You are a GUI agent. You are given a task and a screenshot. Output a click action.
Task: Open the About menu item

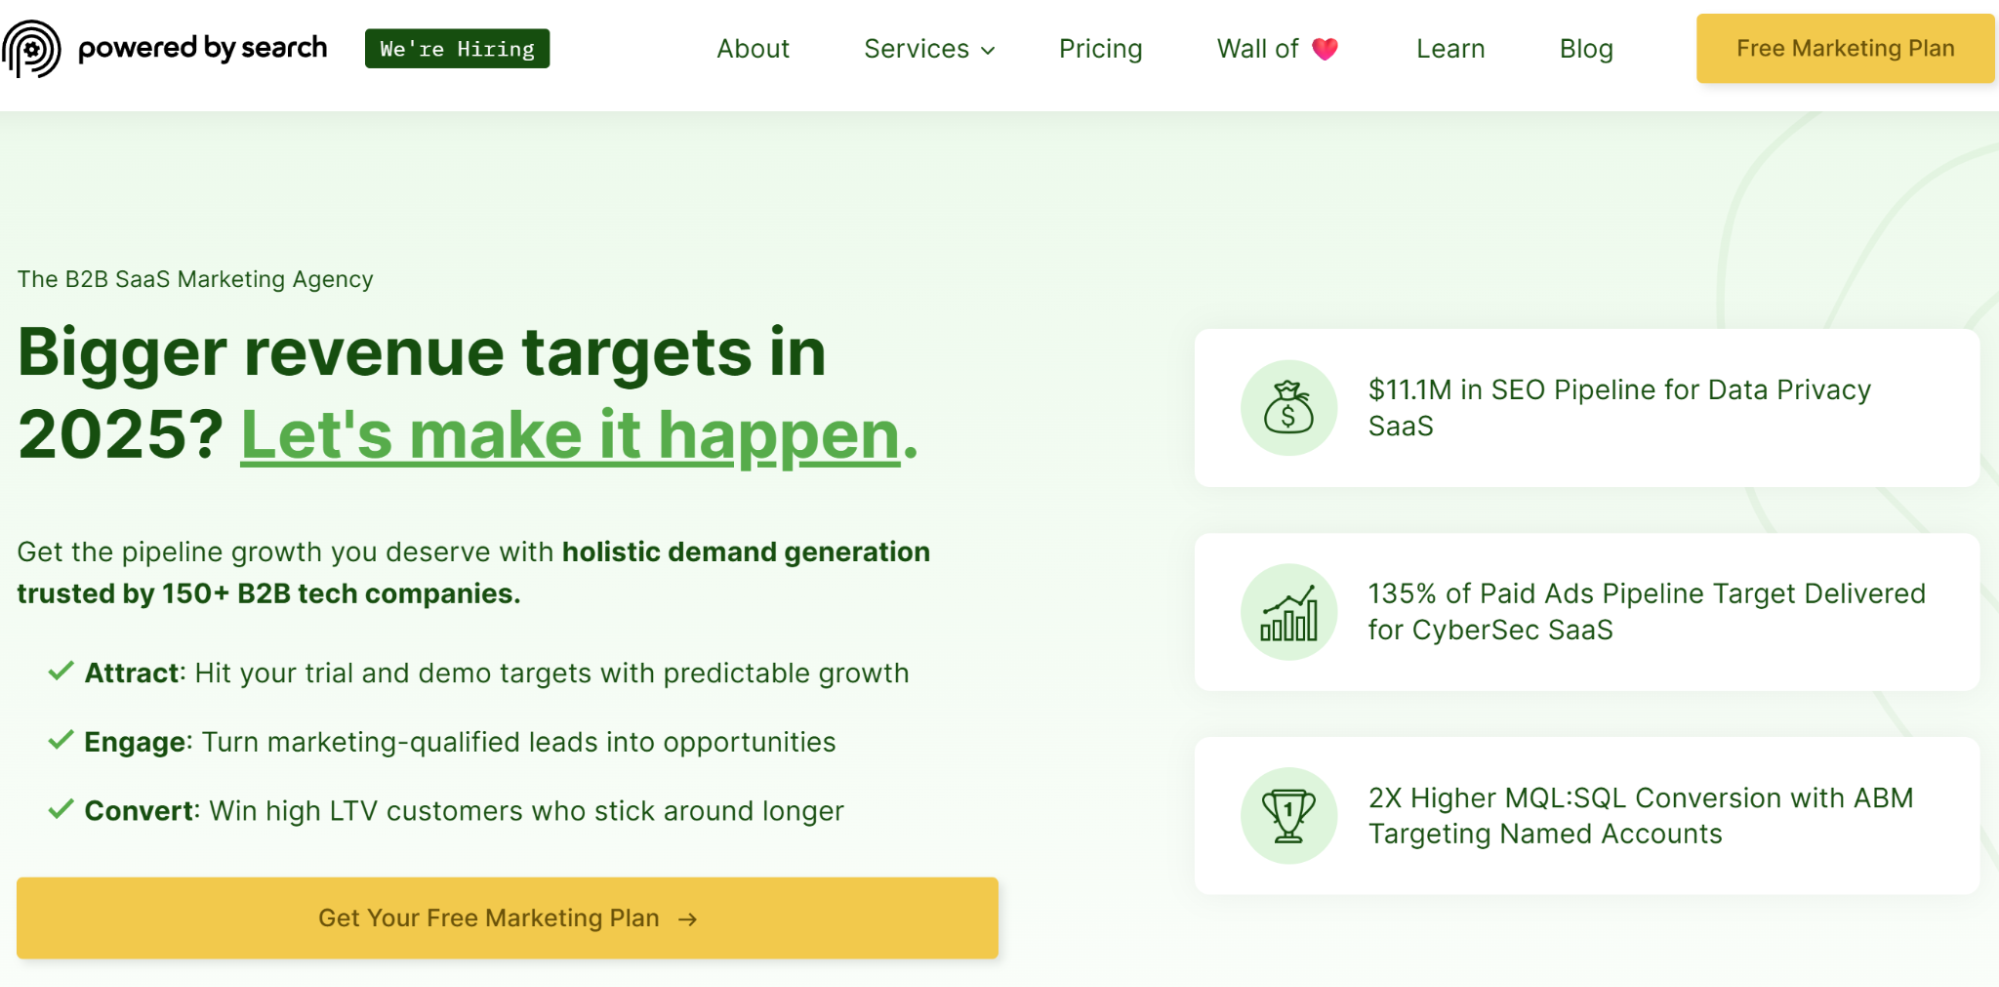(752, 49)
